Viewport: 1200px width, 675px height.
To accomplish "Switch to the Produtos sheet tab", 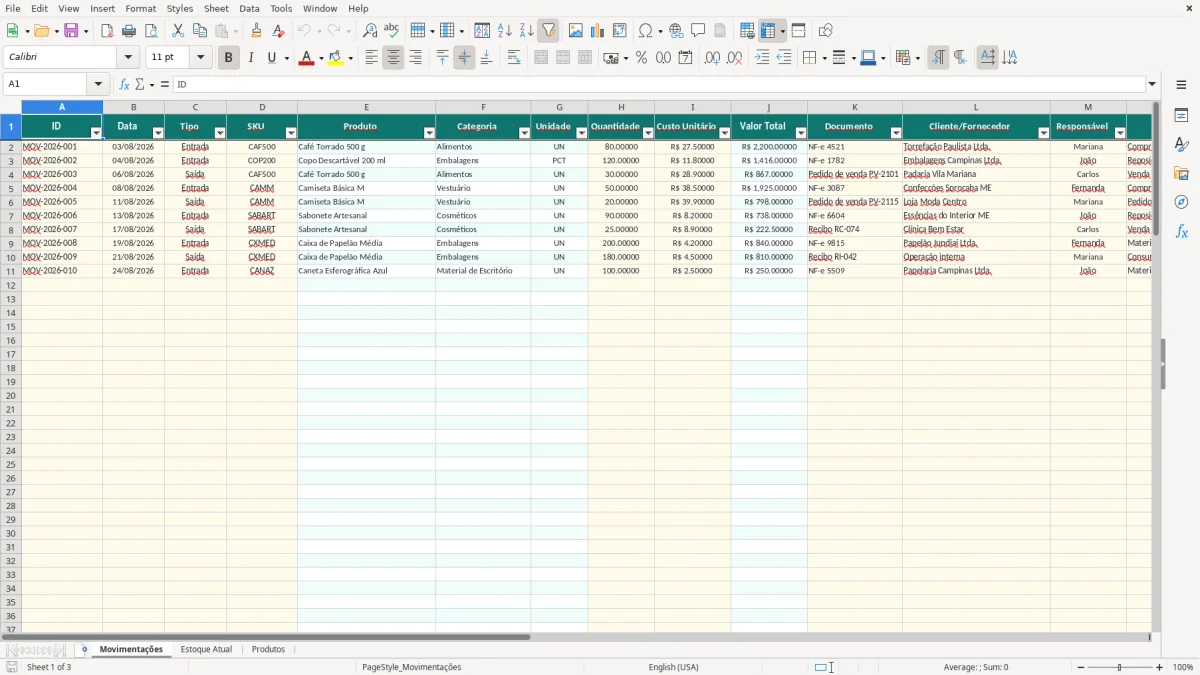I will click(x=268, y=649).
